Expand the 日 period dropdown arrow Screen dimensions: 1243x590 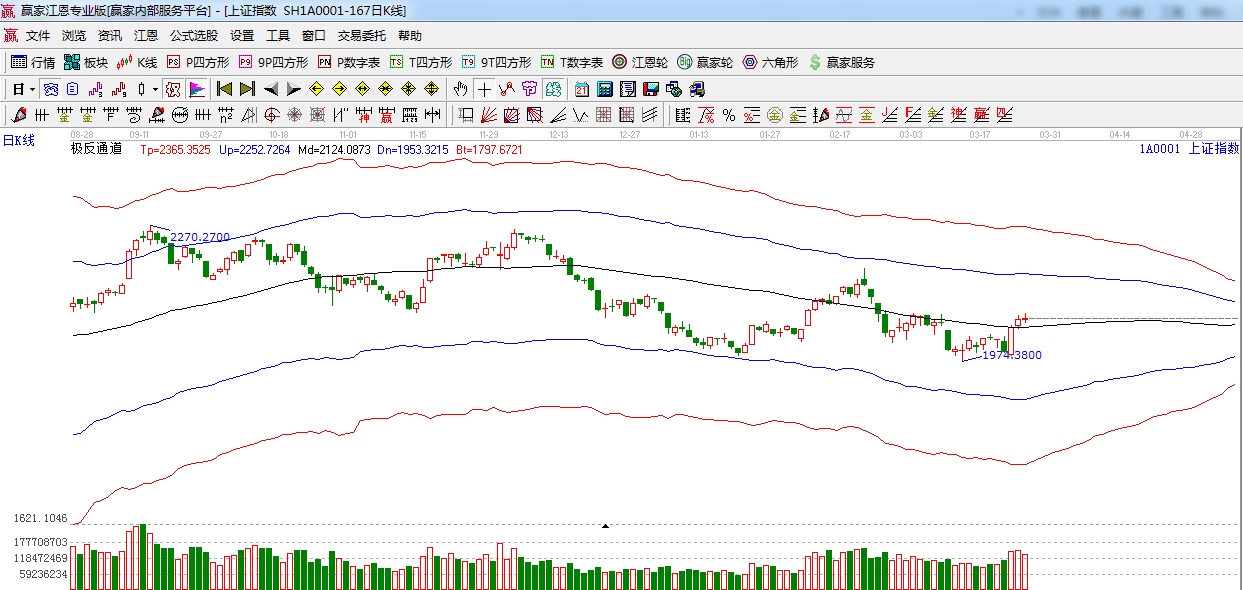coord(32,89)
